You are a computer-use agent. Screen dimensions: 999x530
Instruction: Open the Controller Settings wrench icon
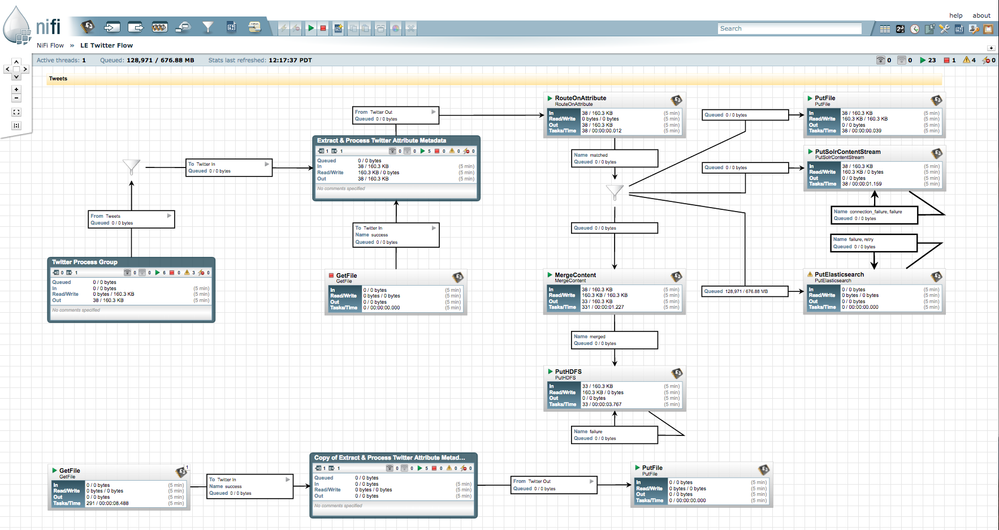pos(944,29)
